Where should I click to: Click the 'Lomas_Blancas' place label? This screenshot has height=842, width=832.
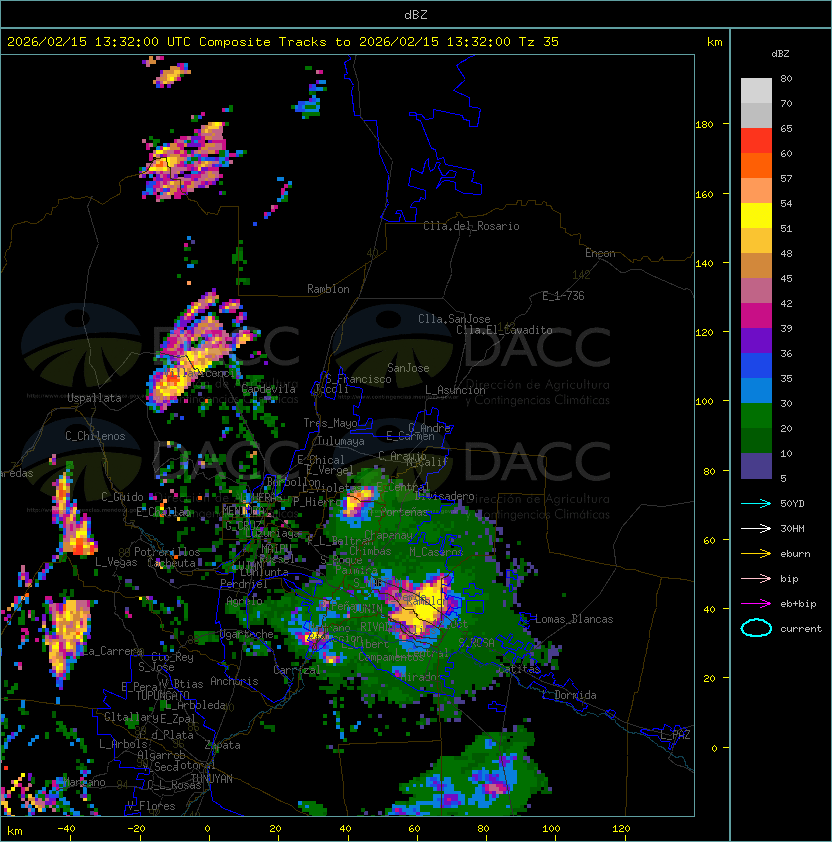click(574, 619)
